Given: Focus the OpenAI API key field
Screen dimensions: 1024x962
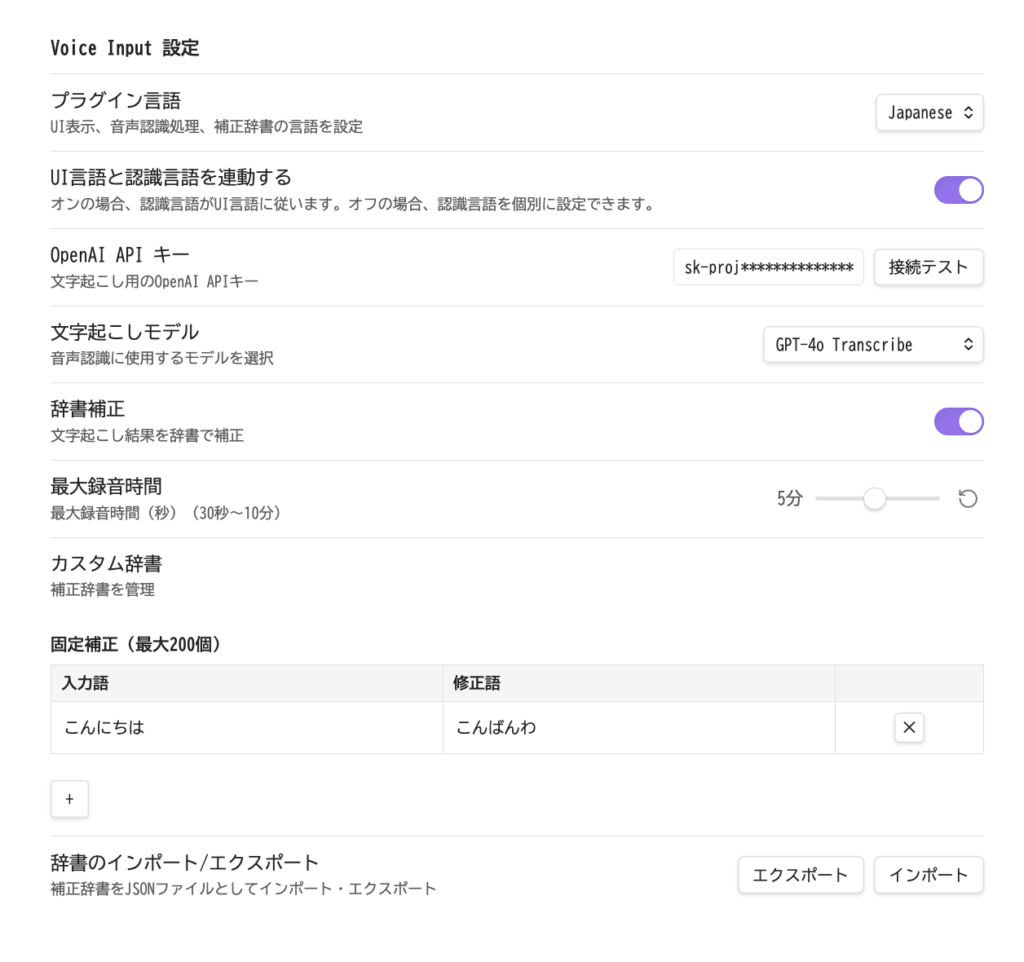Looking at the screenshot, I should 768,267.
